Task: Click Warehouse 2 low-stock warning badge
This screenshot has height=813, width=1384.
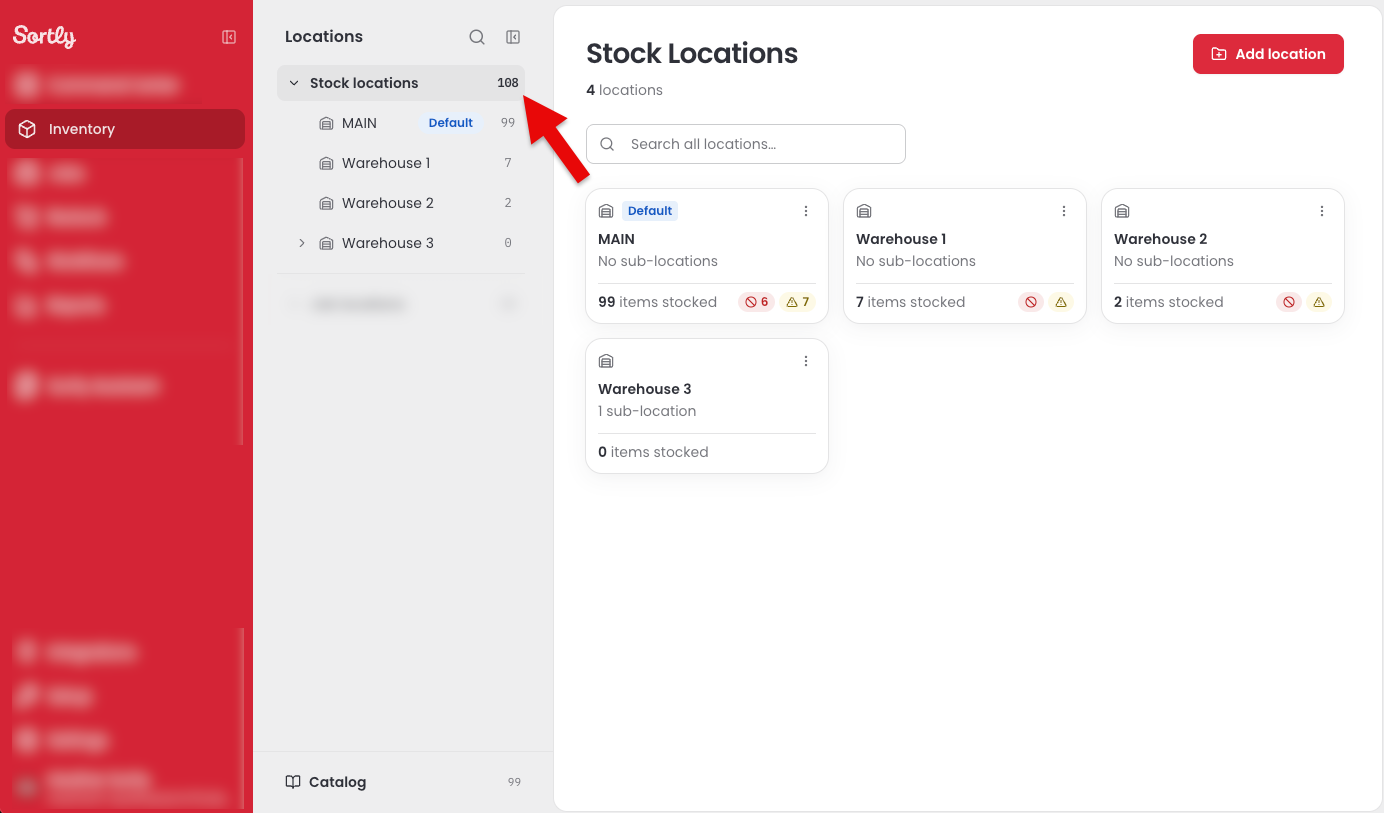Action: (1319, 302)
